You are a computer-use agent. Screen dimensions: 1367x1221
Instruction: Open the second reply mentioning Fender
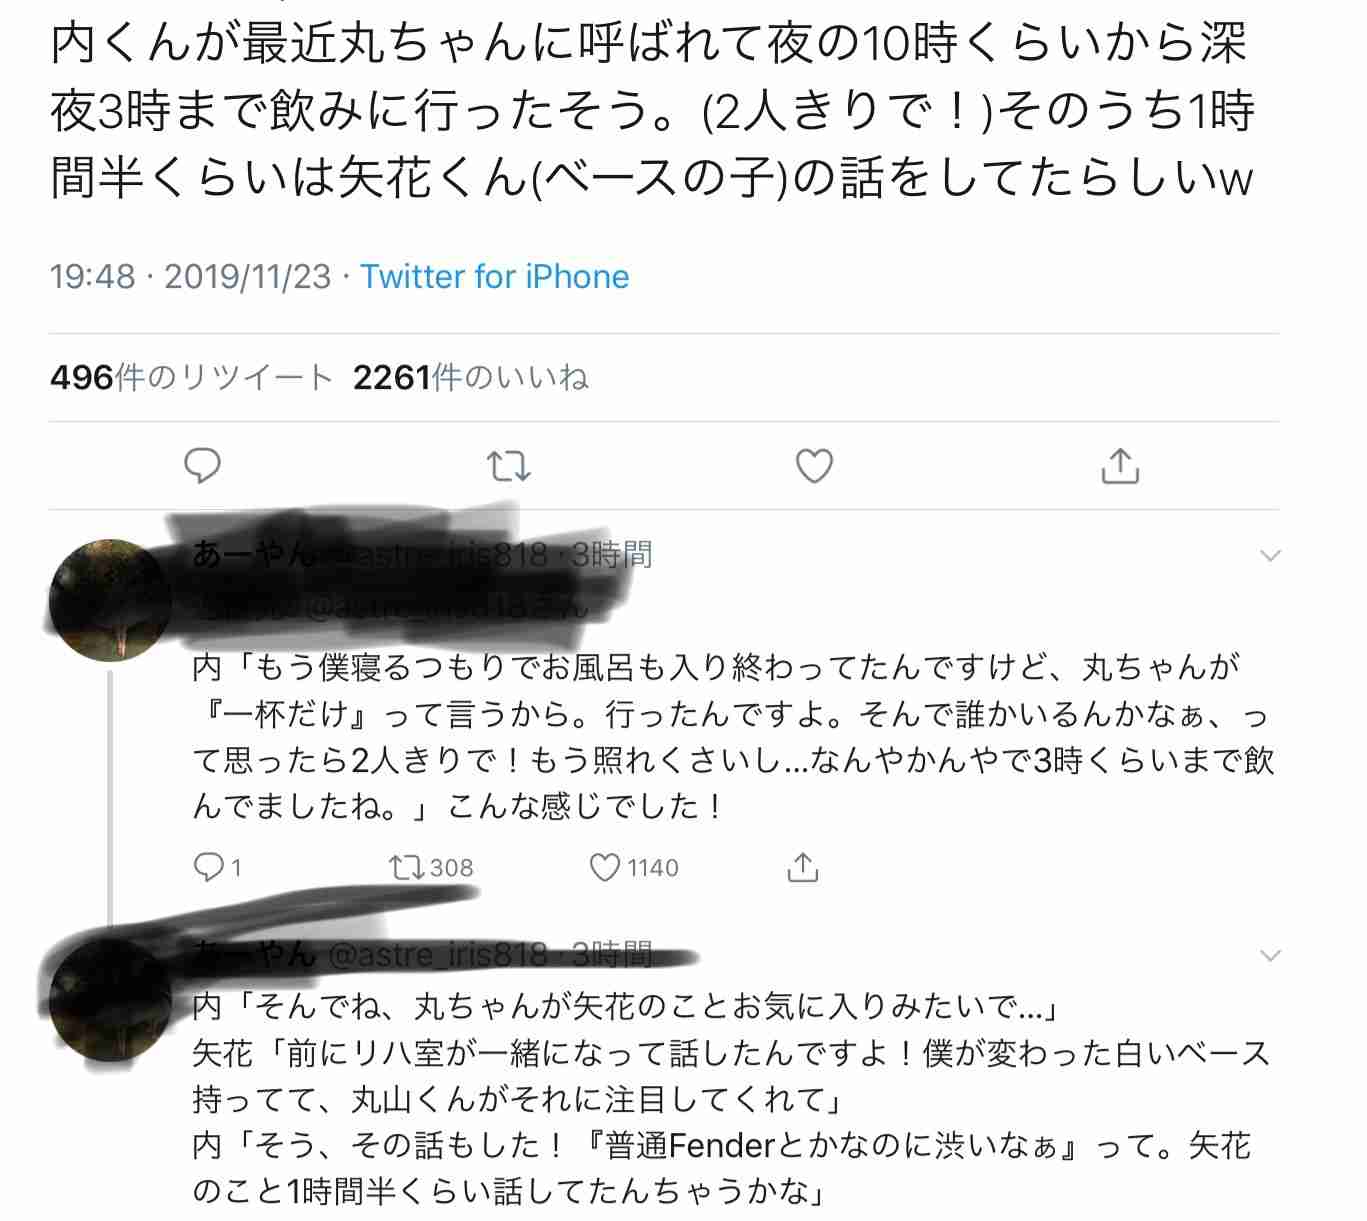pos(731,1098)
